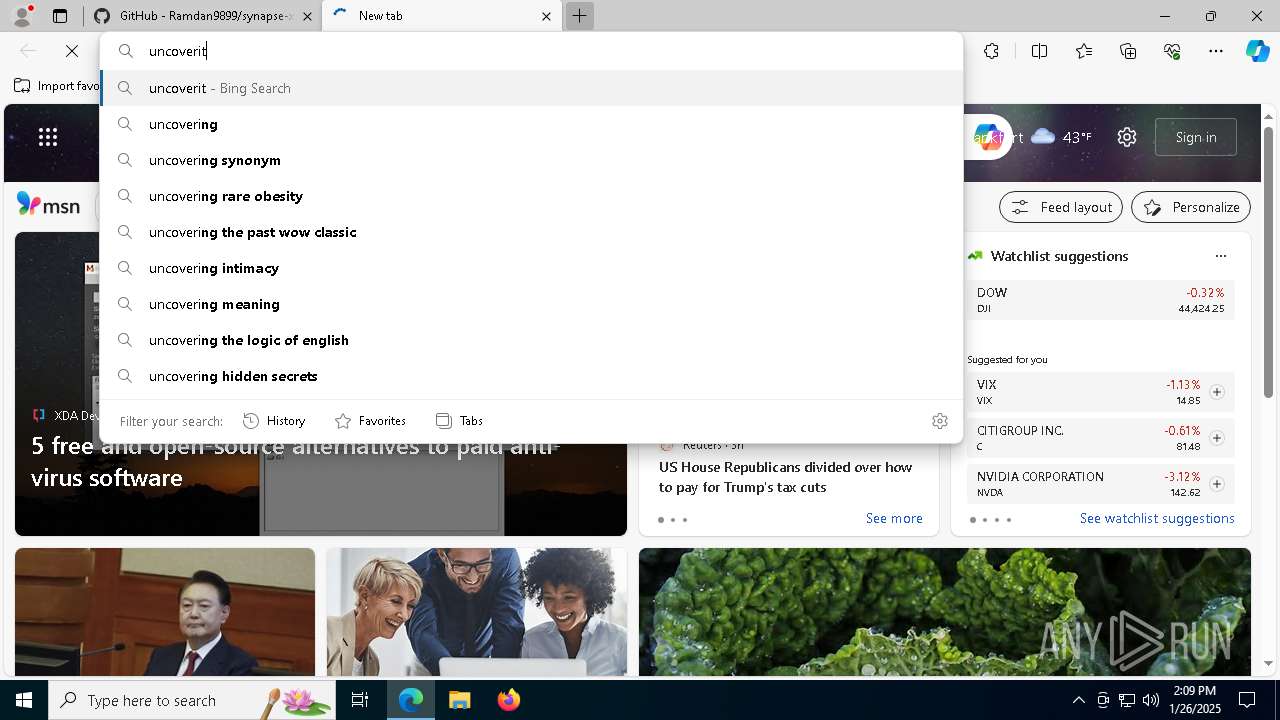Open US House Republicans article
Screen dimensions: 1280x720
(x=785, y=477)
